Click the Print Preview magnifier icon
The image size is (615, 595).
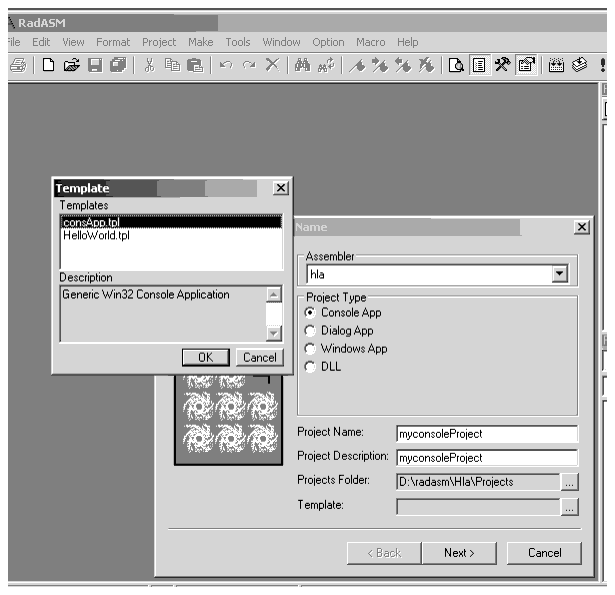click(456, 65)
